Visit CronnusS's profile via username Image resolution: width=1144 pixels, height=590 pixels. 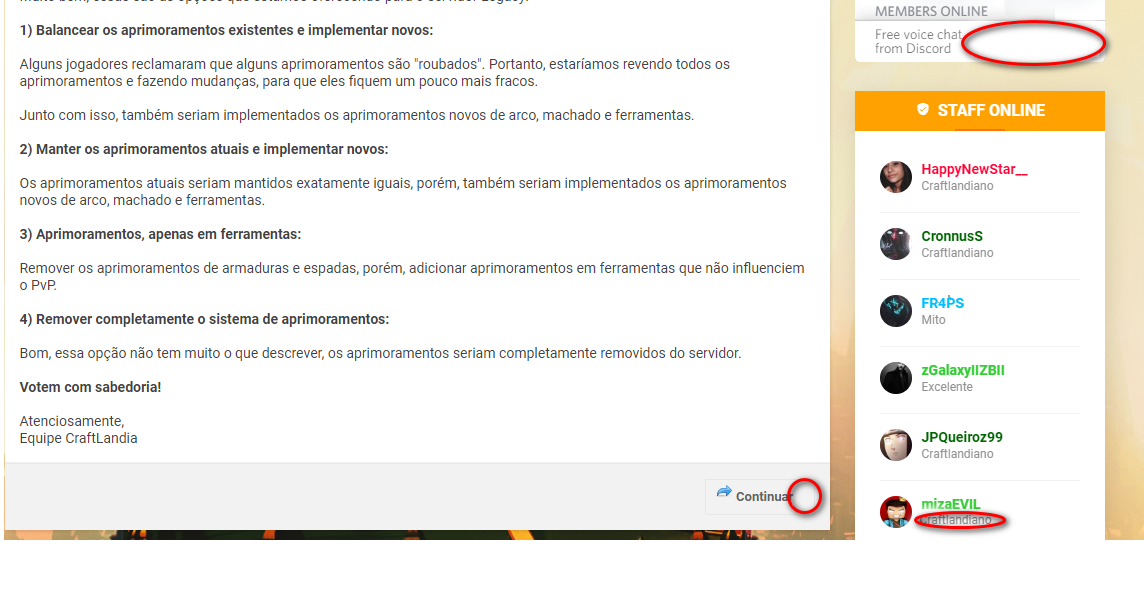(x=952, y=237)
